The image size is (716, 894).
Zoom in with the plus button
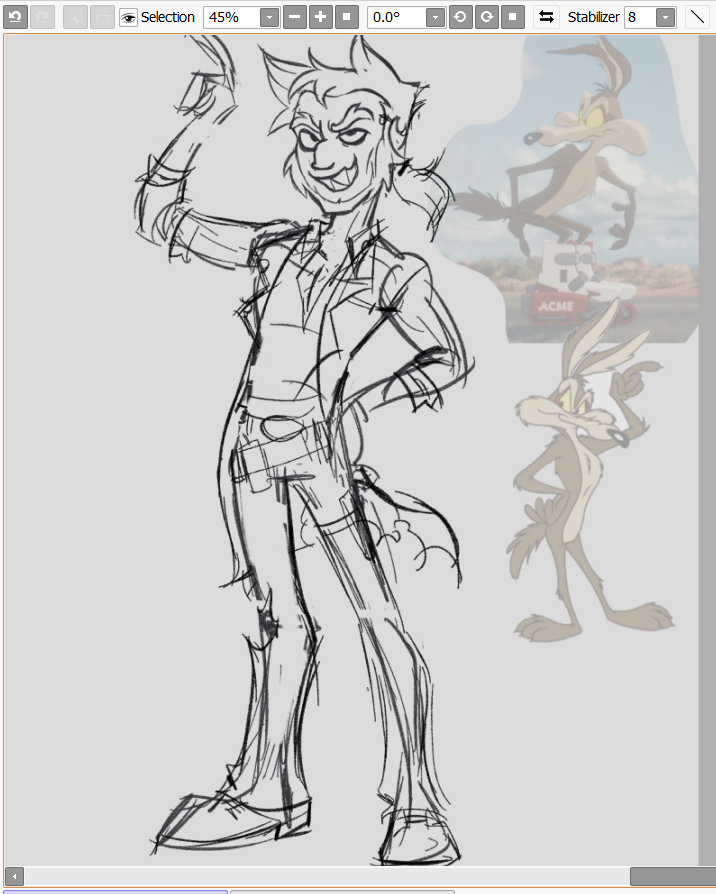click(321, 17)
